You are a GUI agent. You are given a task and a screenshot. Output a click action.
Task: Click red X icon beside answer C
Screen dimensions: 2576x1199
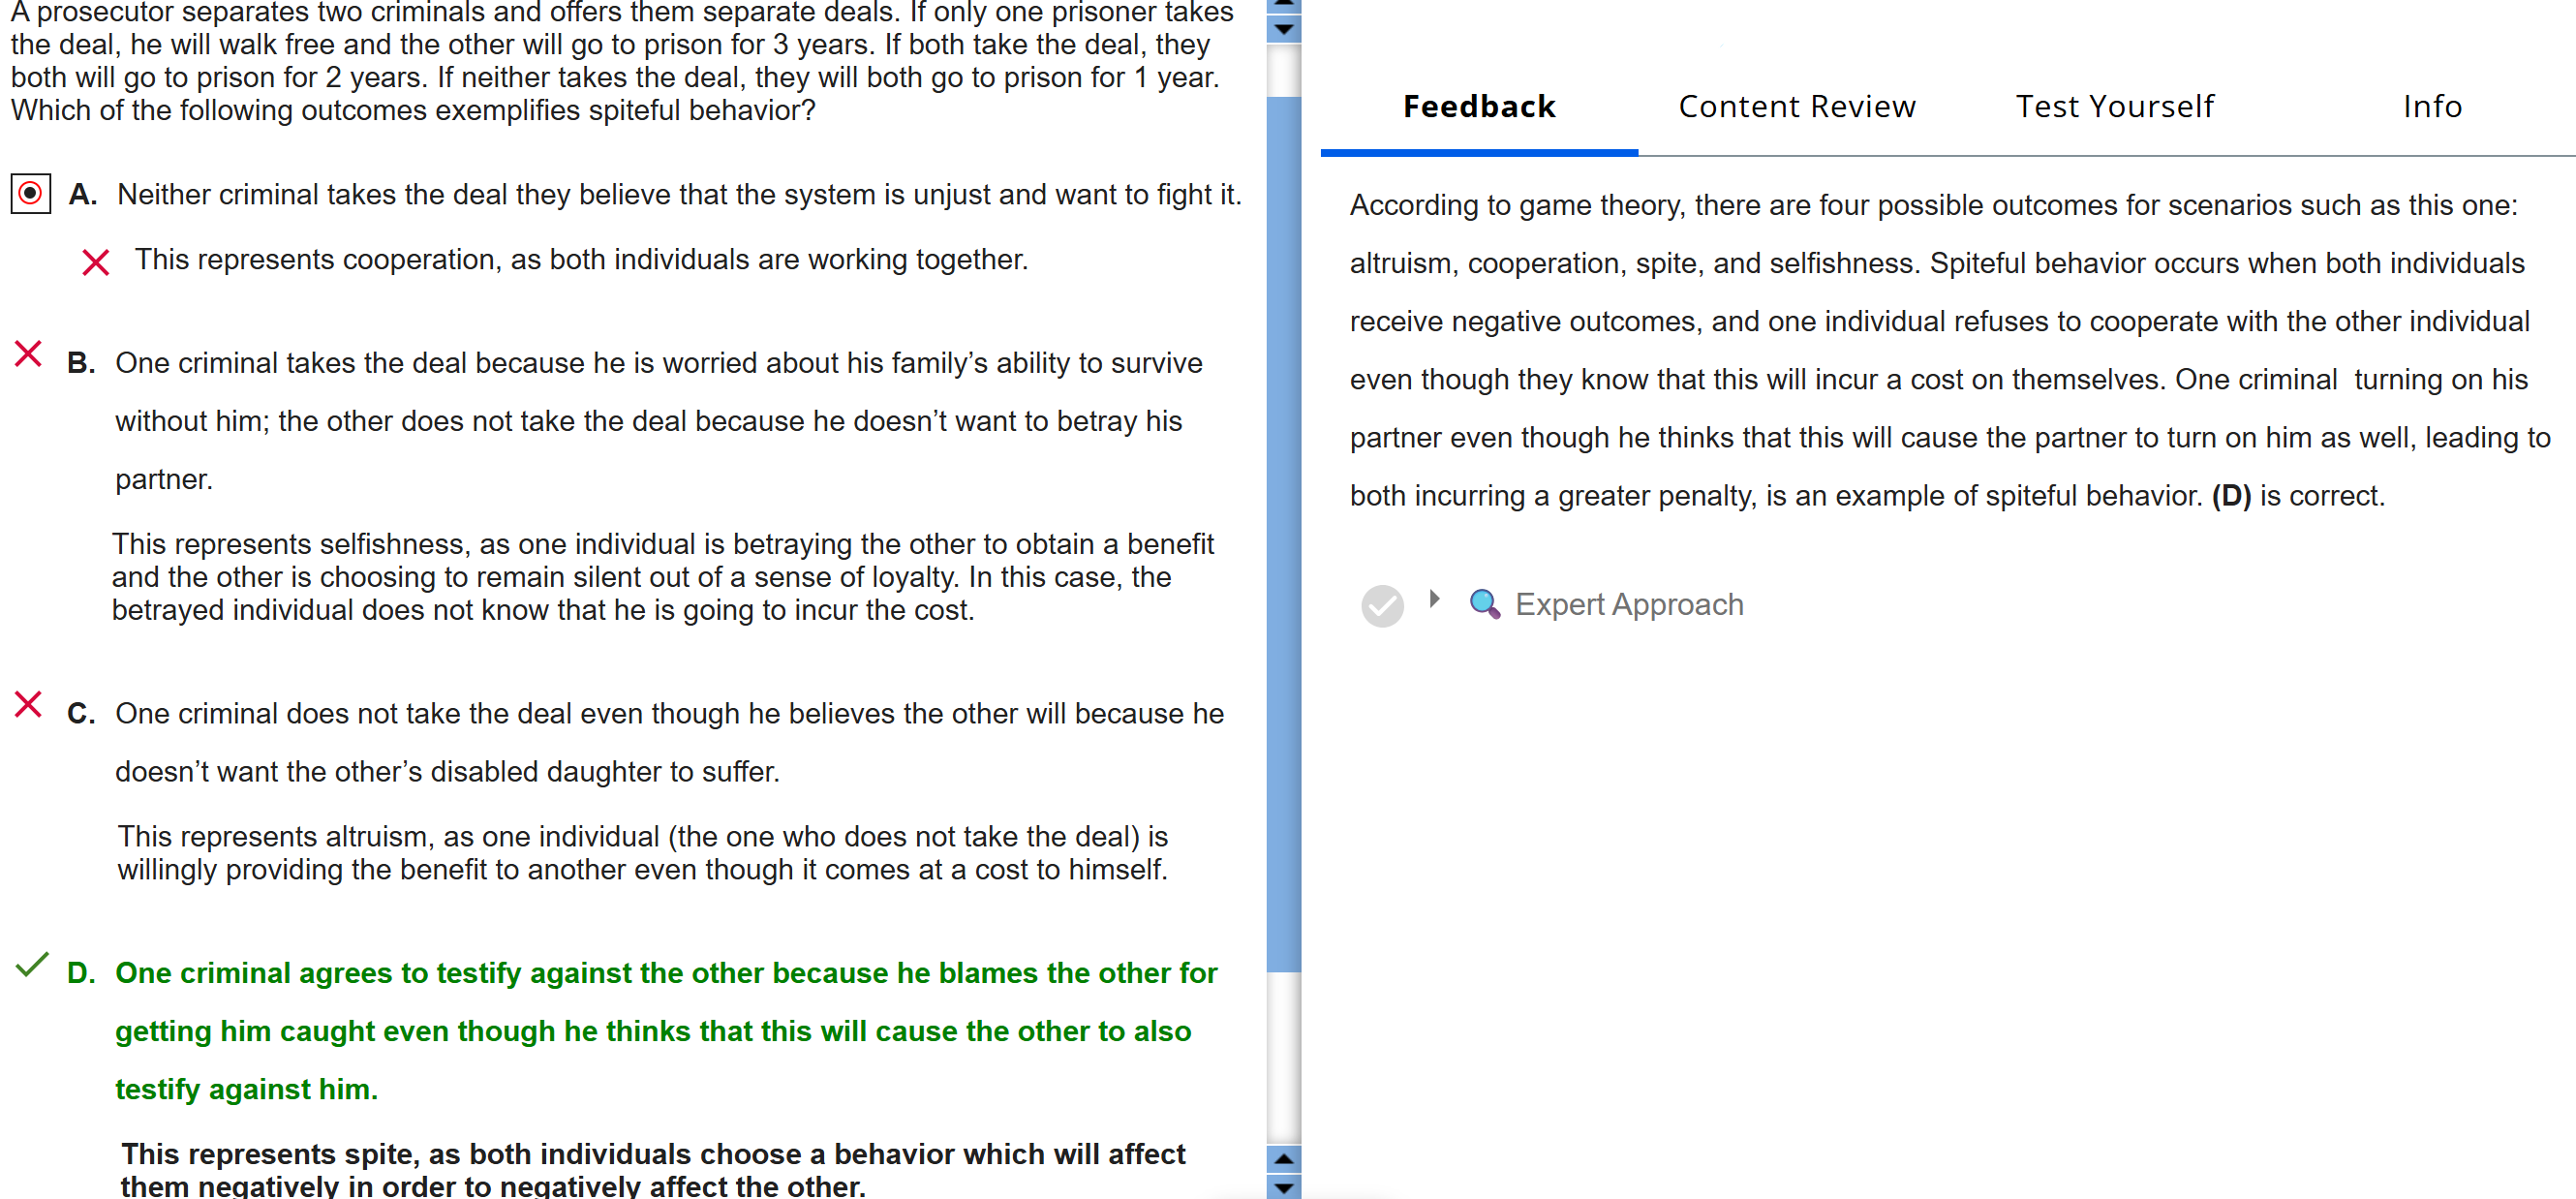(28, 705)
